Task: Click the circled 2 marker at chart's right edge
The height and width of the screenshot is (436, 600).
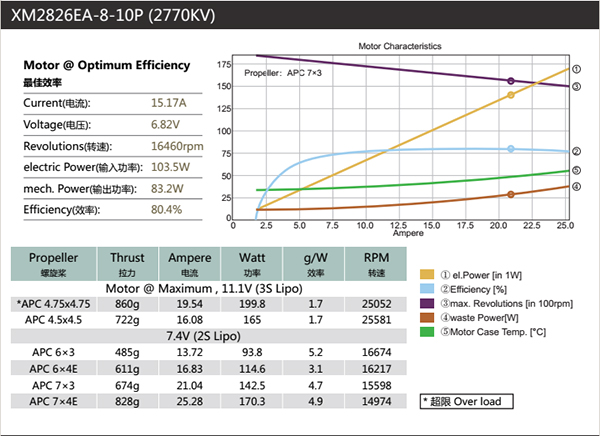Action: [x=577, y=152]
